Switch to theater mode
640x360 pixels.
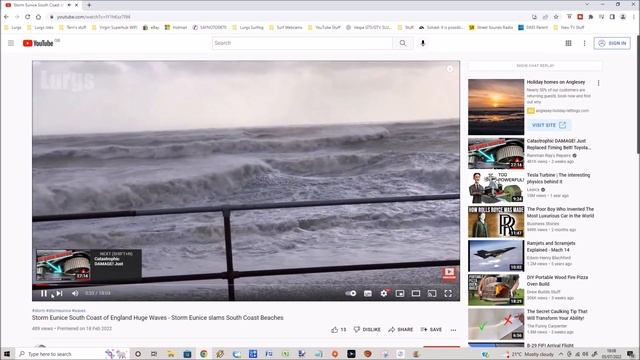416,293
